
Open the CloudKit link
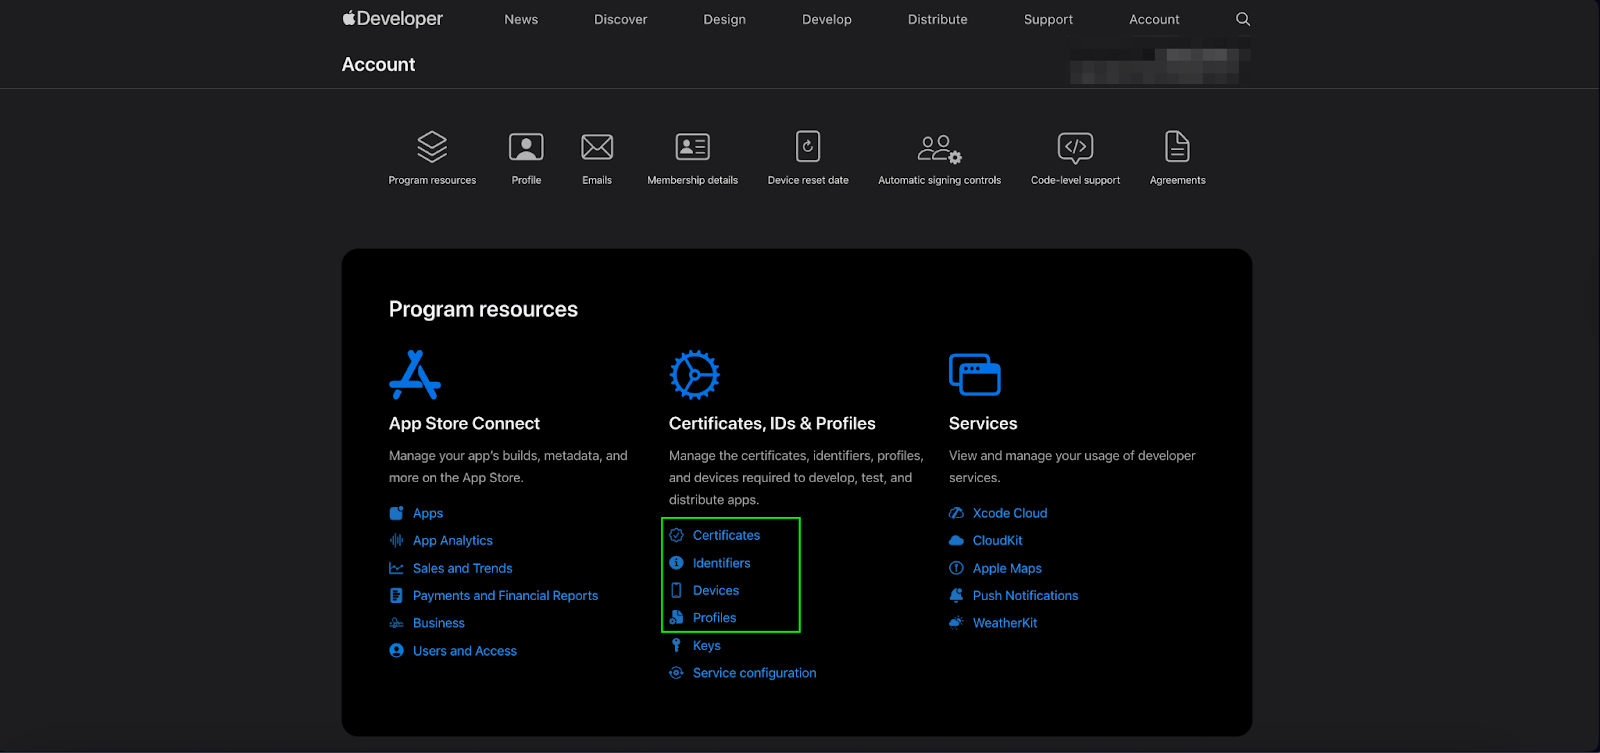click(x=997, y=540)
